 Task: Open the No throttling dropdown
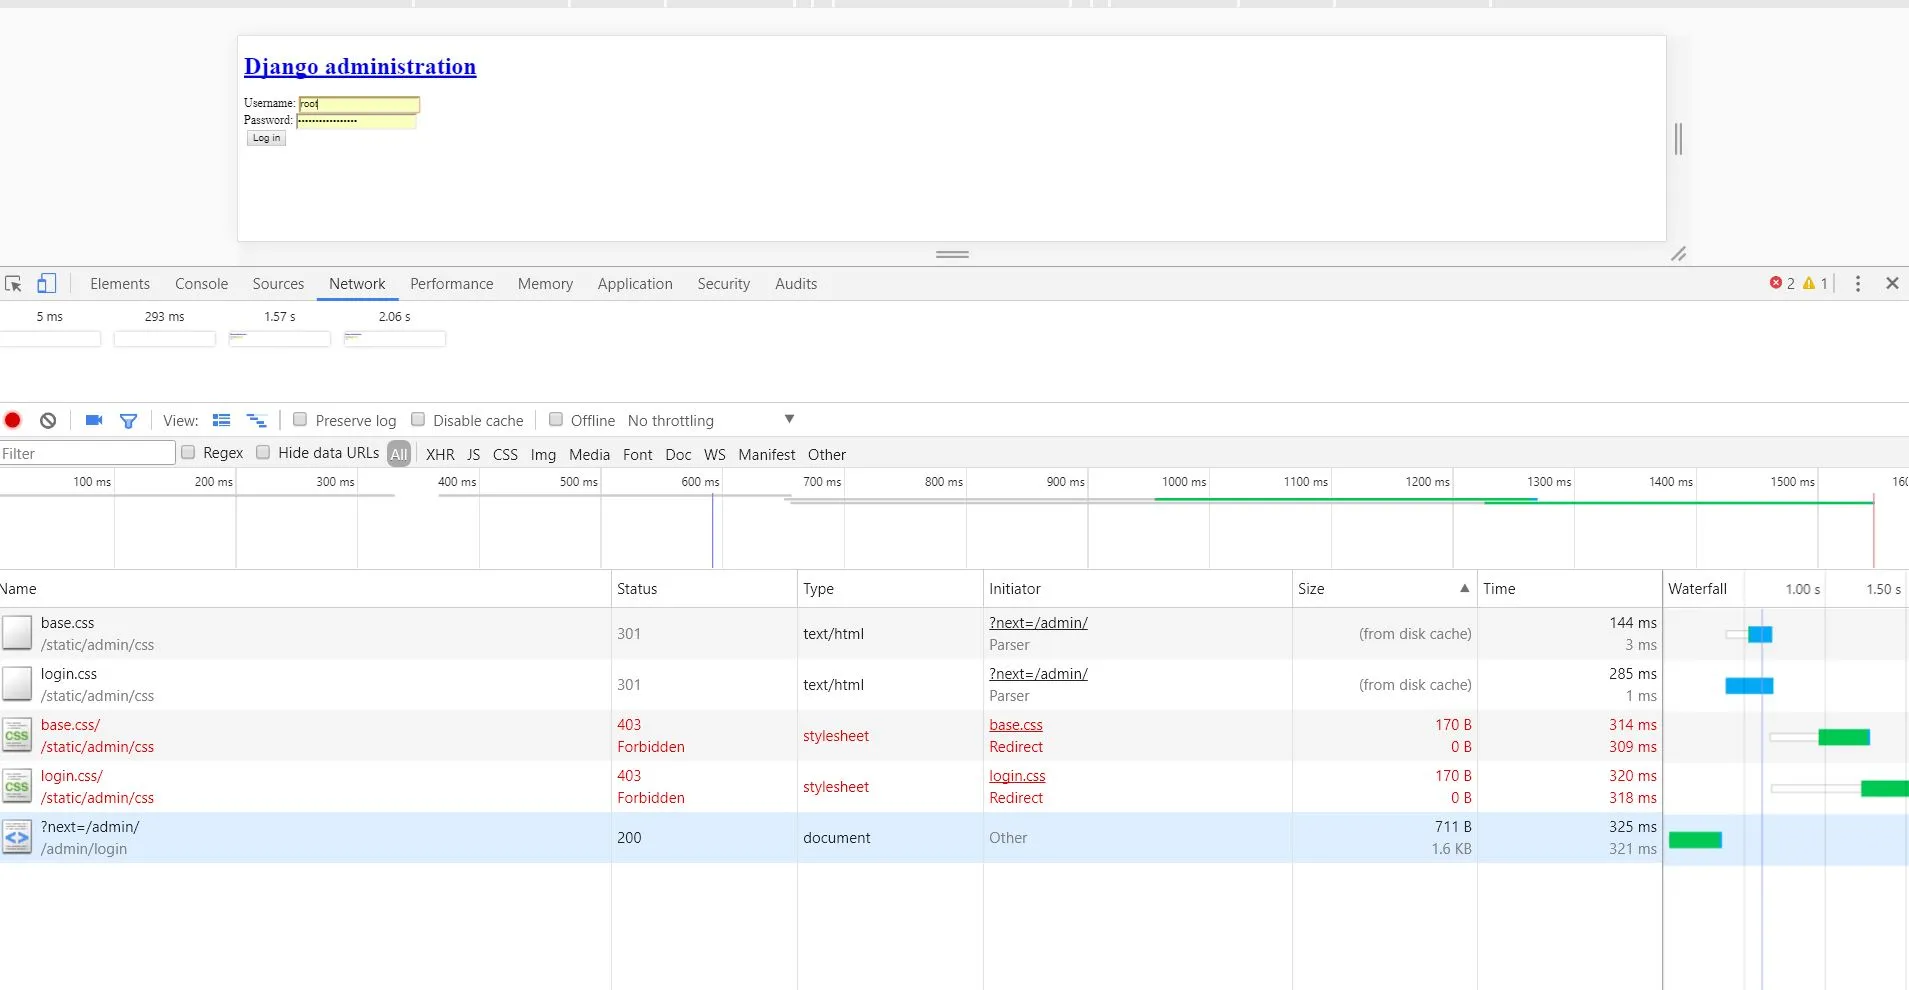click(711, 420)
